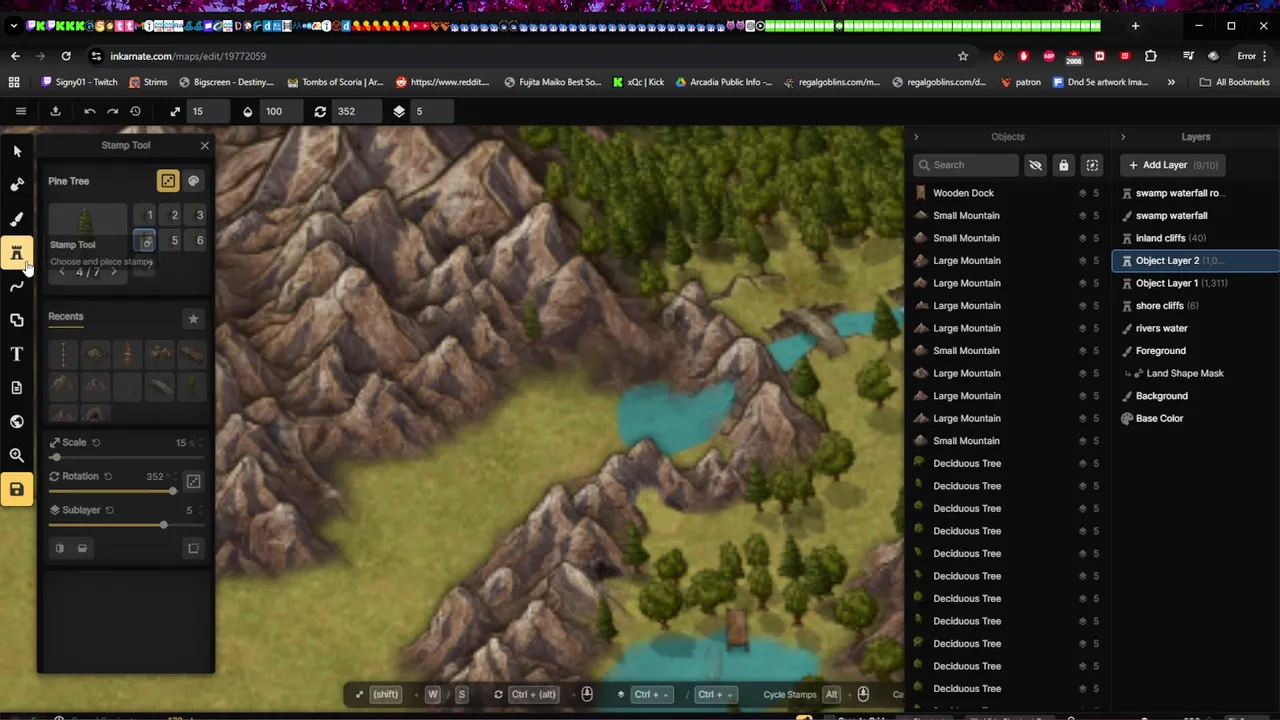Image resolution: width=1280 pixels, height=720 pixels.
Task: Select the arrow Select tool
Action: click(17, 151)
